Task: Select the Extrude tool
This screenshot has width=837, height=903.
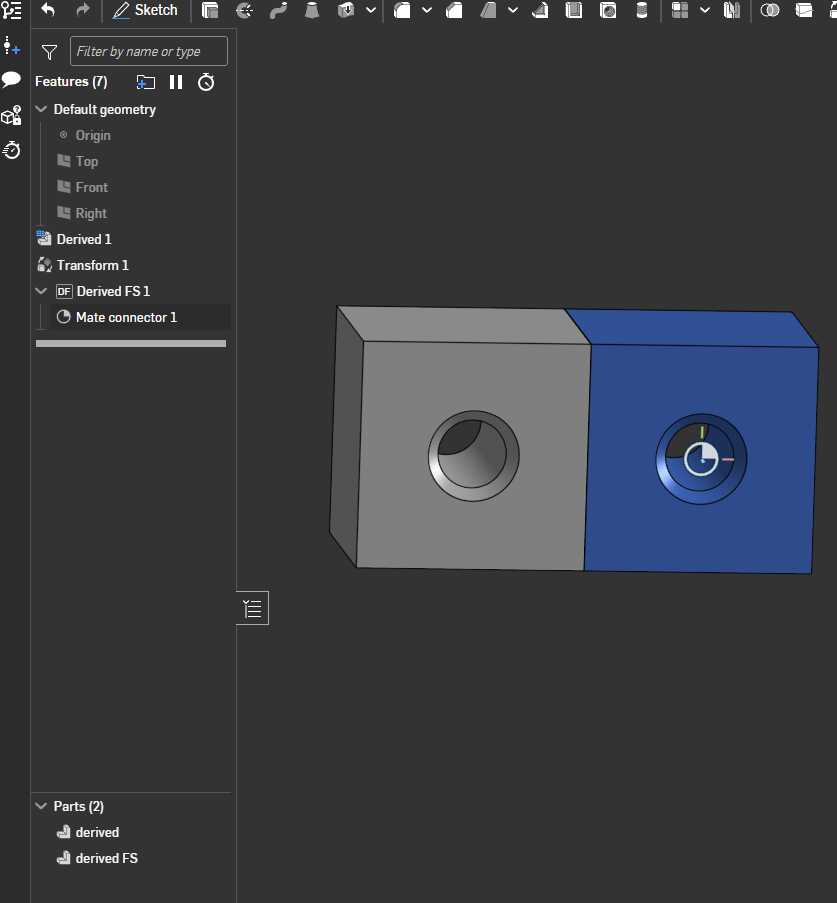Action: (210, 10)
